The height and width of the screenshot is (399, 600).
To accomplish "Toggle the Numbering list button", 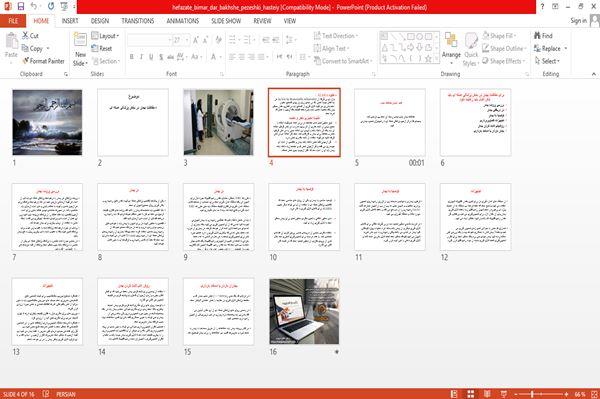I will (248, 40).
